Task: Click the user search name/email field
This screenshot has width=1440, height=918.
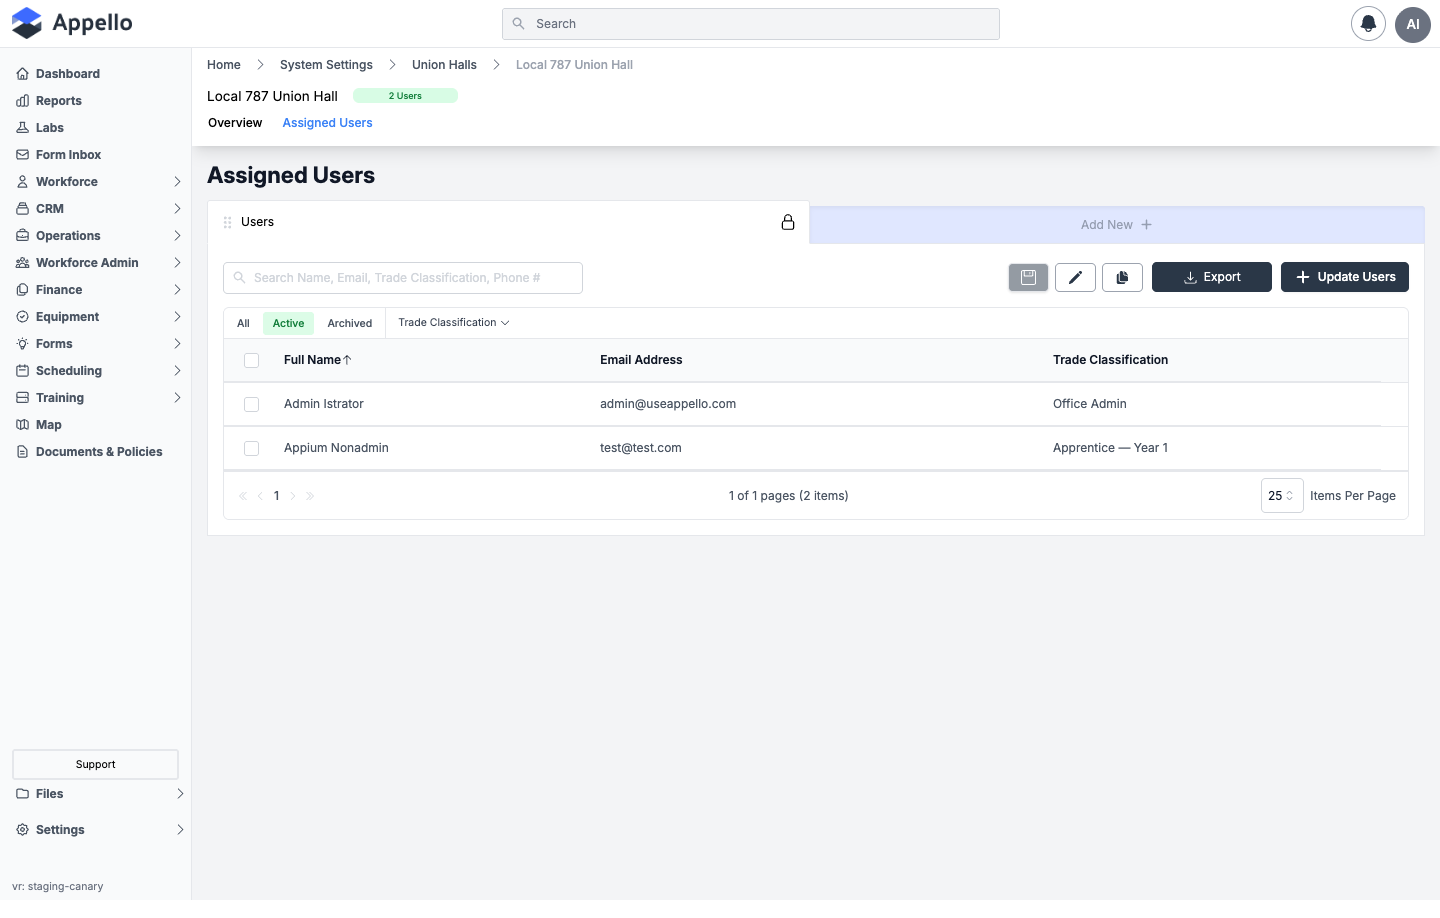Action: (403, 278)
